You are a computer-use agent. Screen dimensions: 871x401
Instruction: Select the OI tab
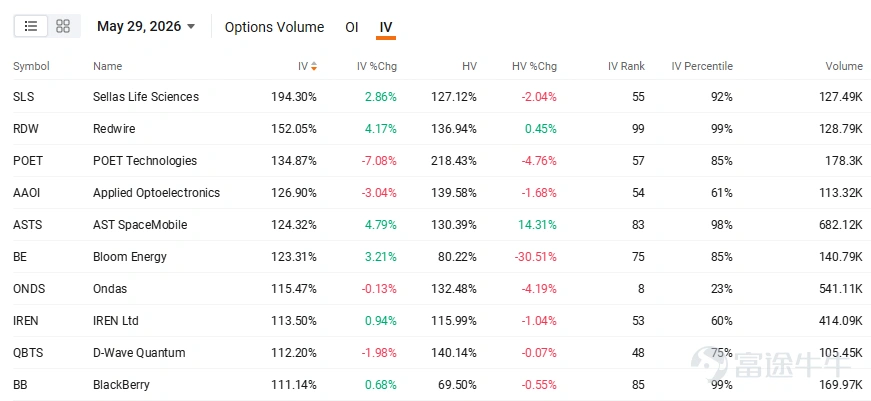(x=352, y=27)
